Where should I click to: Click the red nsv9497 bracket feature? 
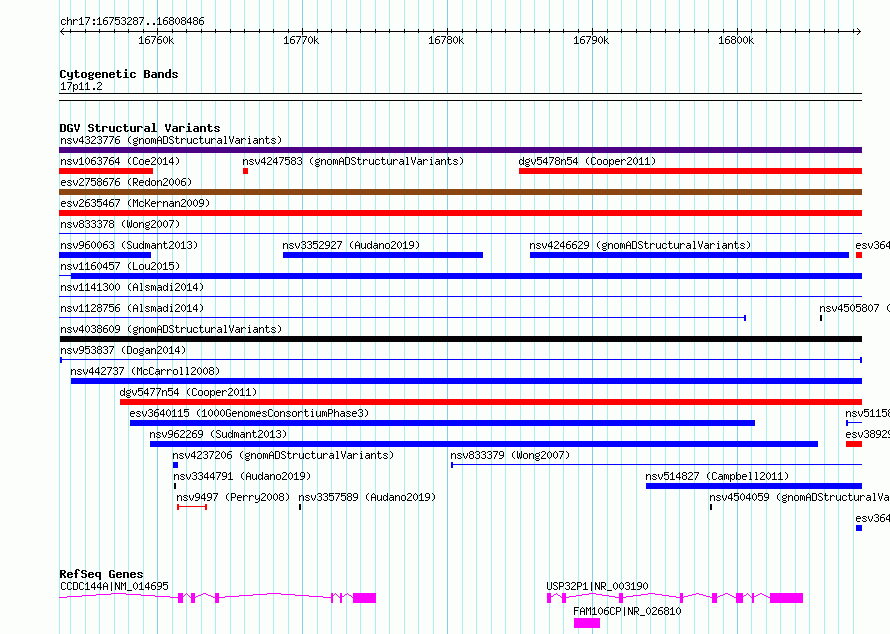pos(192,507)
